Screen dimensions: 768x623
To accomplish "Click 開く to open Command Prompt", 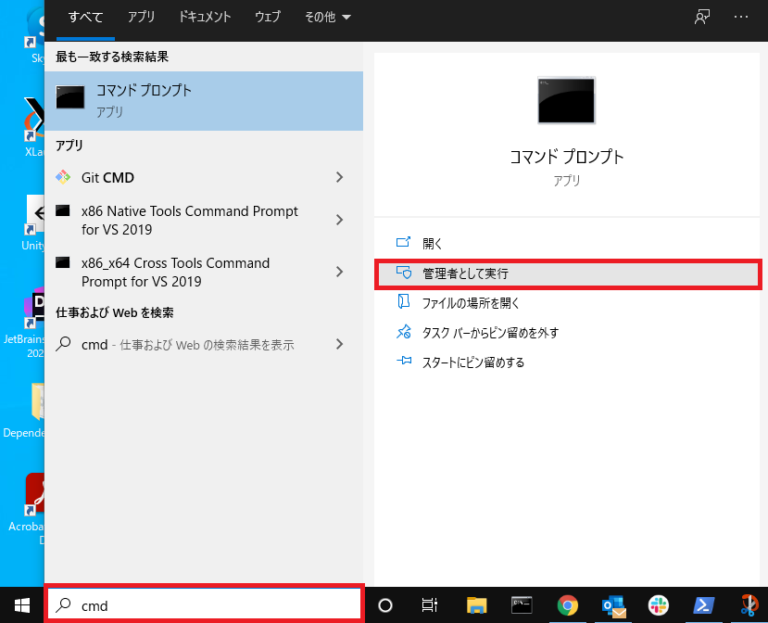I will pyautogui.click(x=567, y=243).
